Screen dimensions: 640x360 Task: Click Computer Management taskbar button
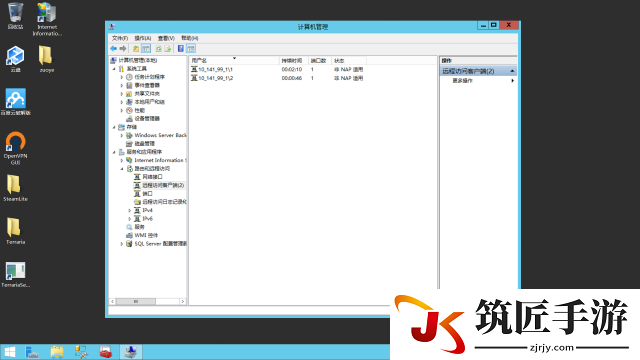click(x=131, y=352)
